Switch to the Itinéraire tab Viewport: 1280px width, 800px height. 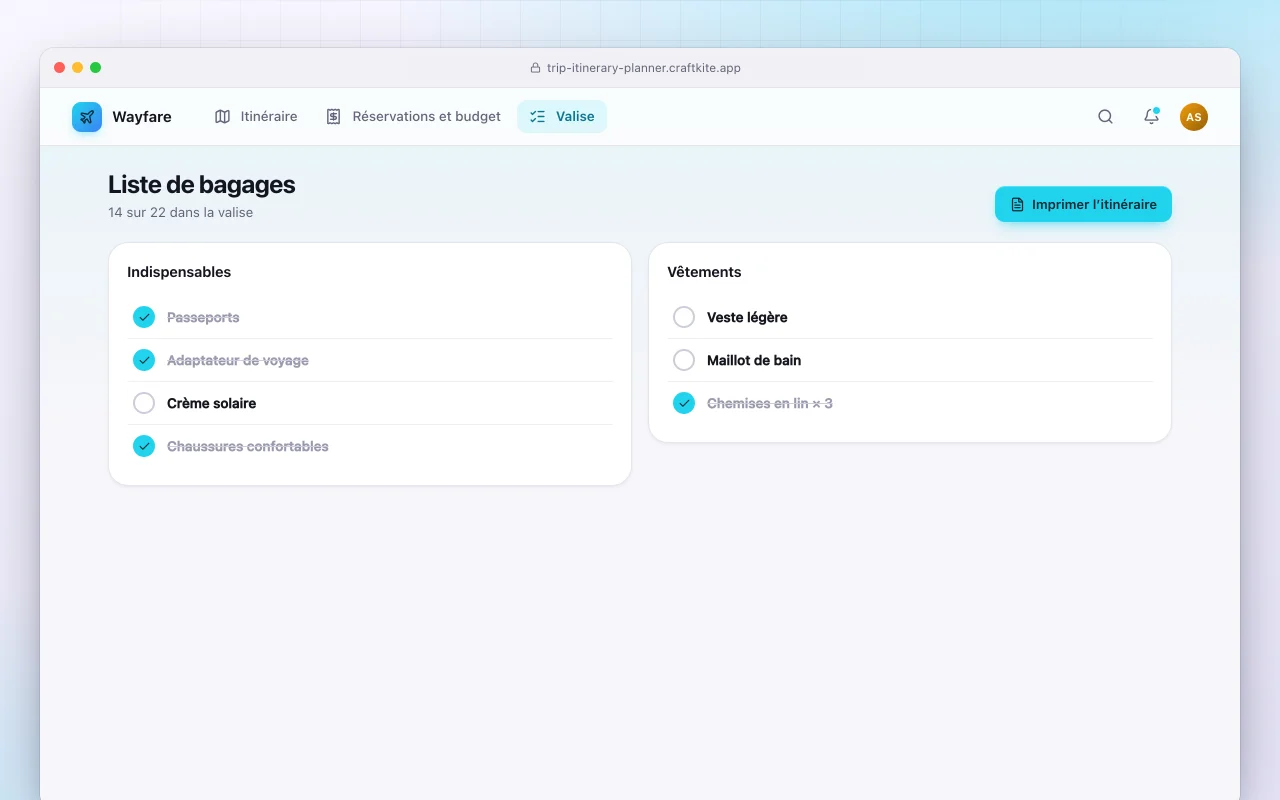[x=256, y=117]
